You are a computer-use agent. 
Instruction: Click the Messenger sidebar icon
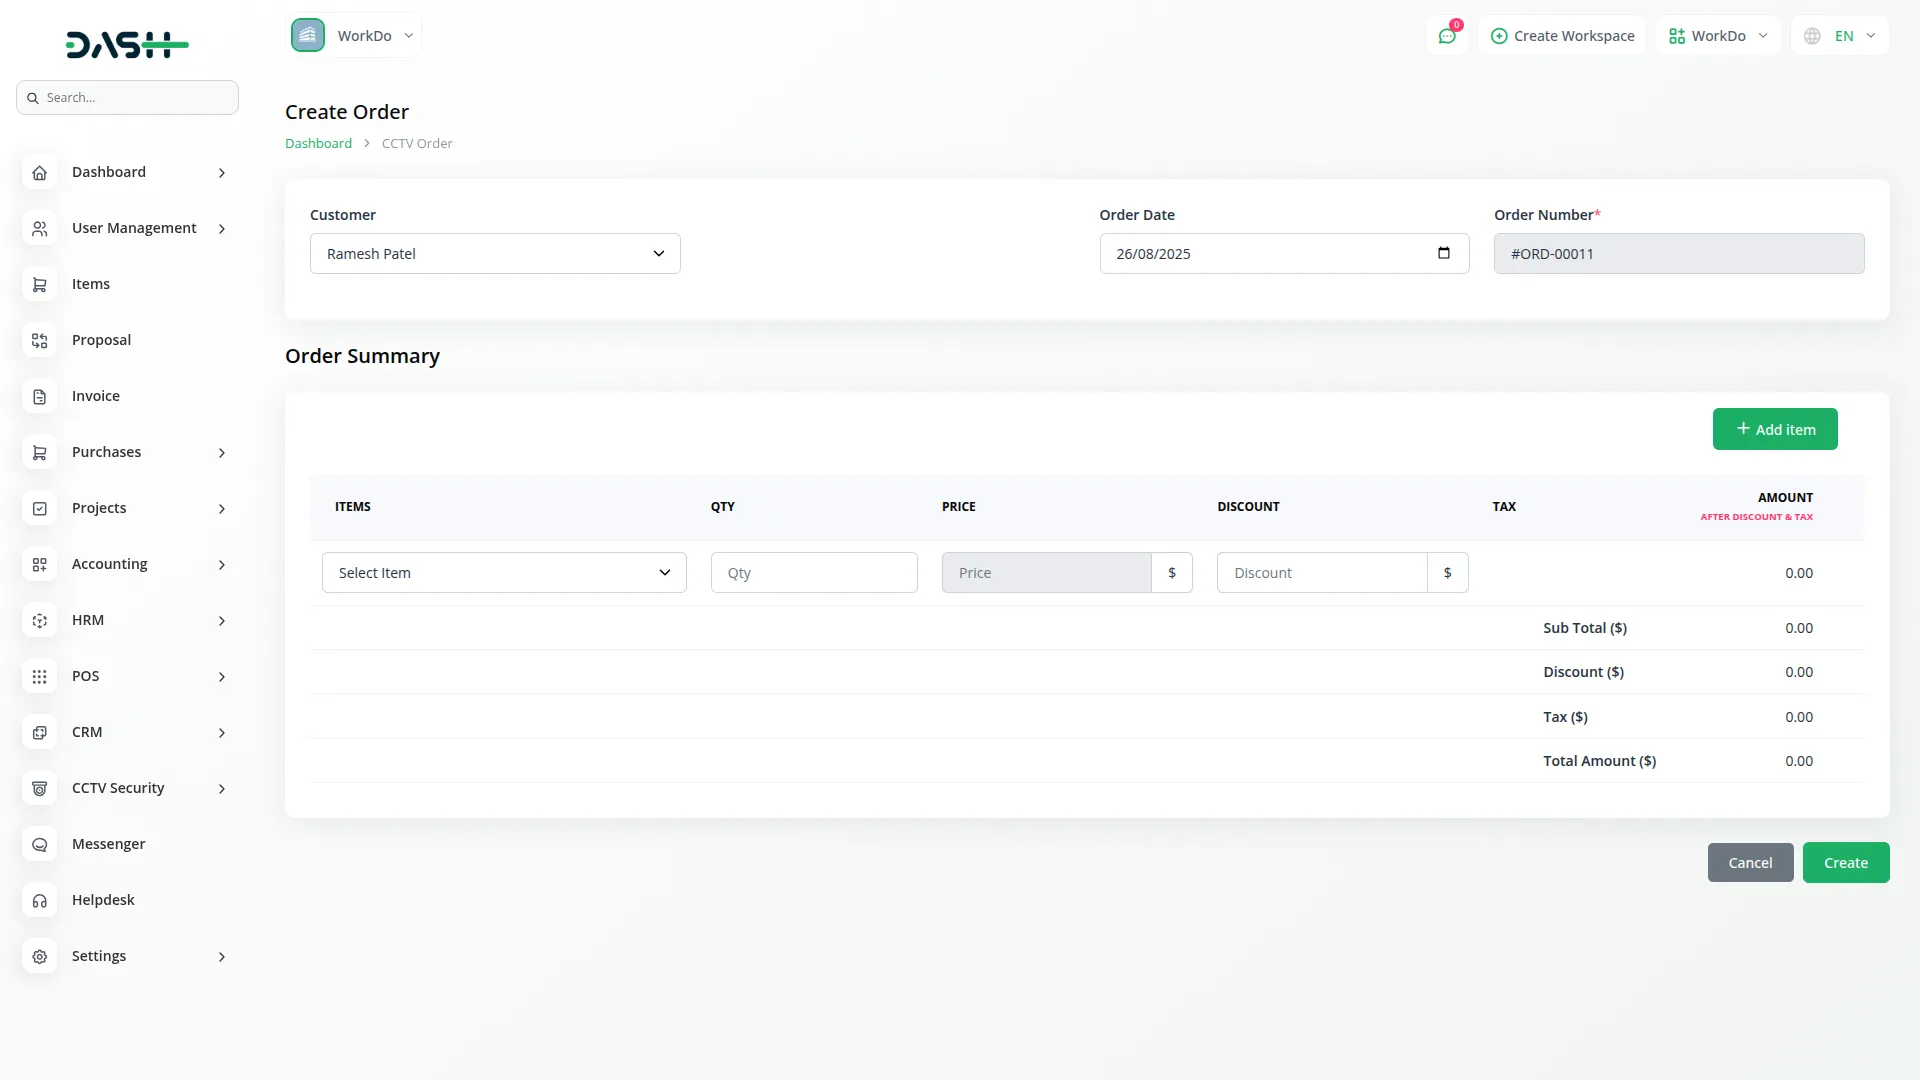click(x=40, y=845)
